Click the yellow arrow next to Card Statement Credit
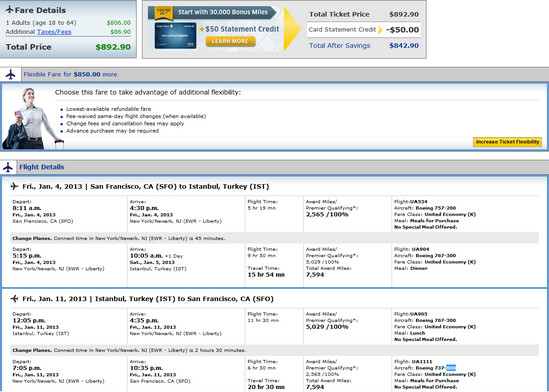549x392 pixels. 381,30
